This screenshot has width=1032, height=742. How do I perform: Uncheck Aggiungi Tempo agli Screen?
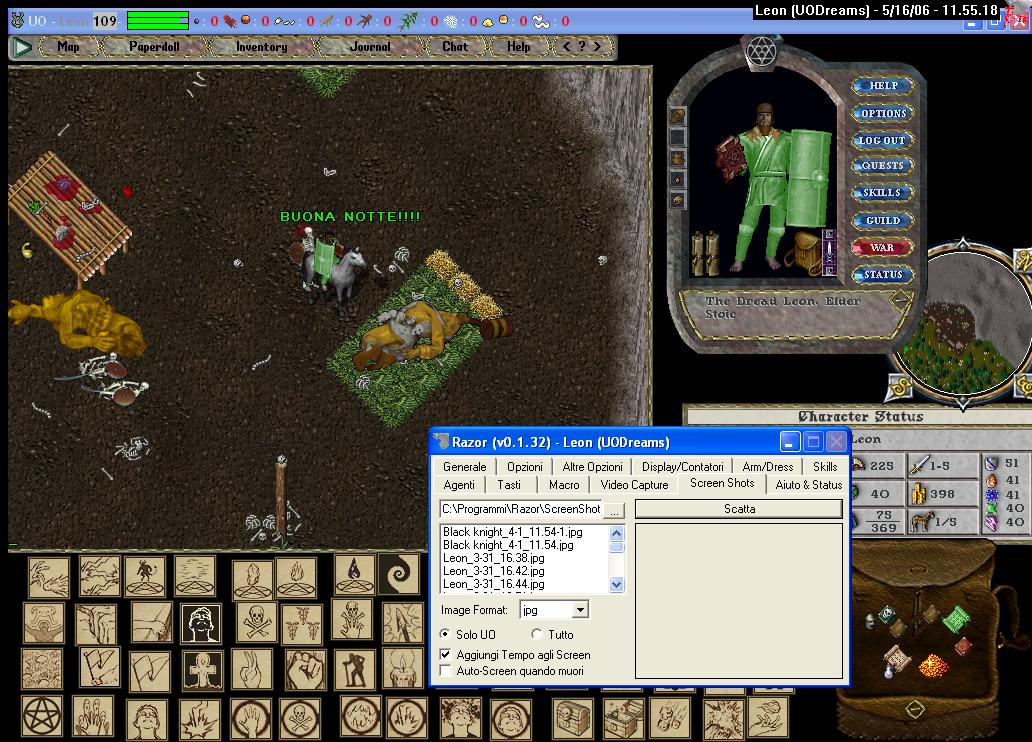446,654
